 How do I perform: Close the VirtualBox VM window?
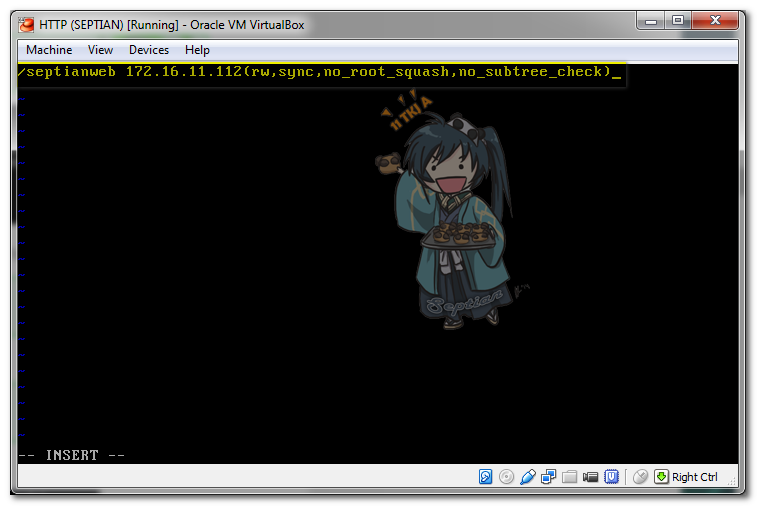pos(715,21)
